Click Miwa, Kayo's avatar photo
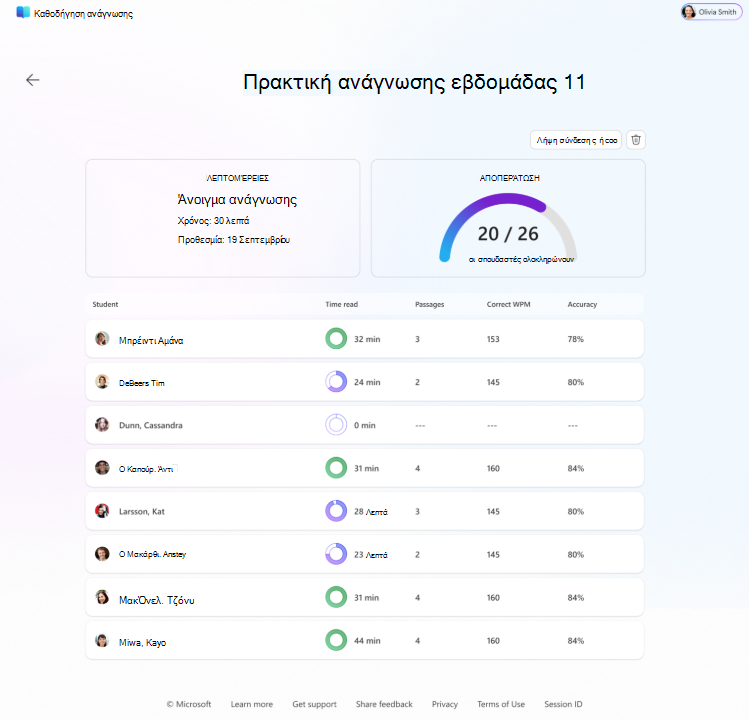749x720 pixels. point(102,640)
